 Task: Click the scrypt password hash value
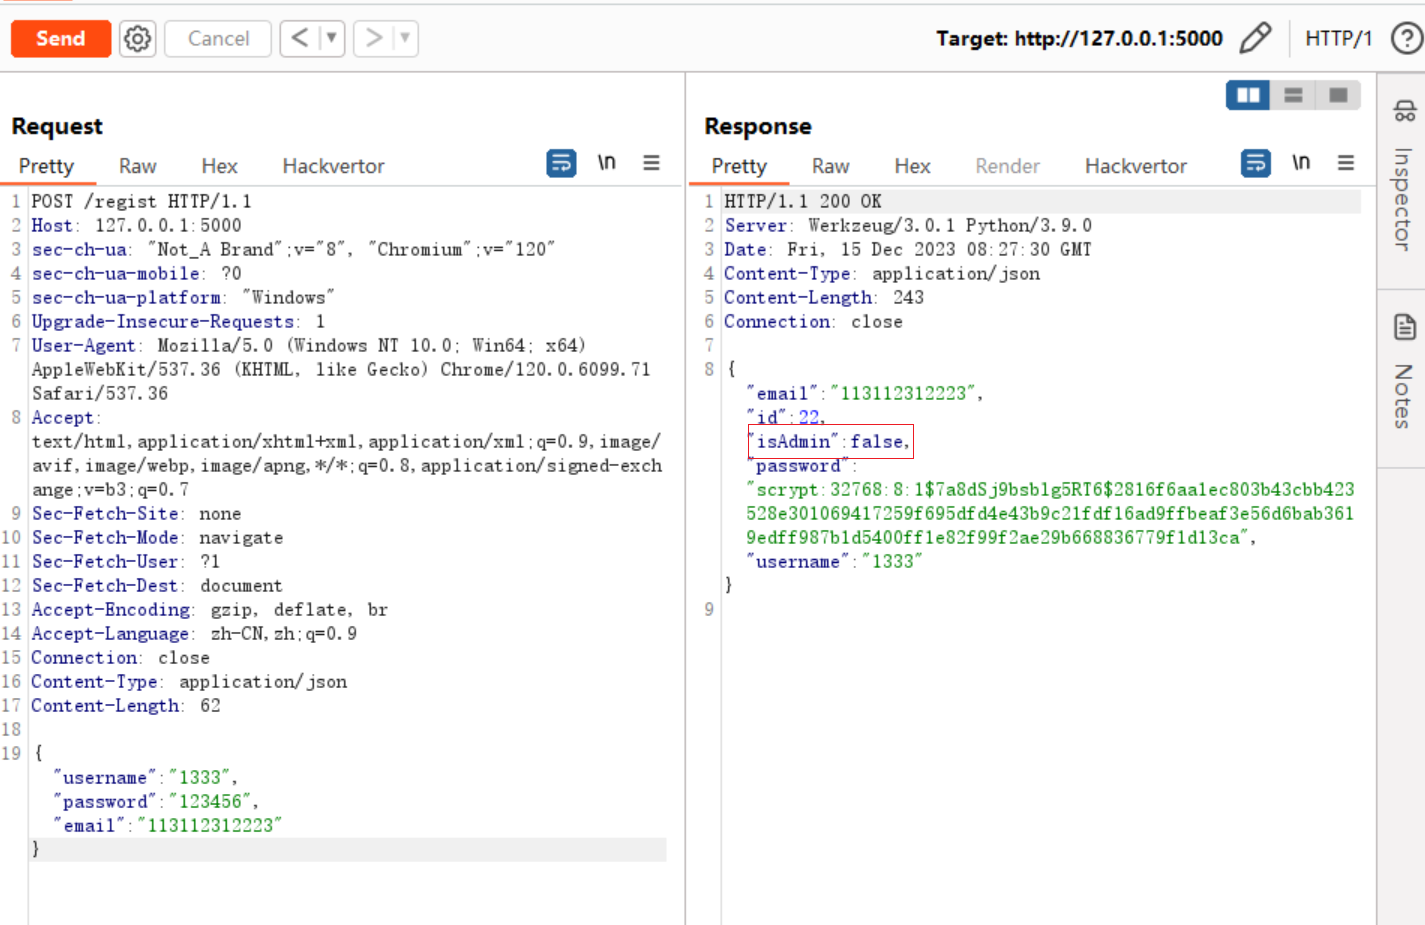tap(1050, 513)
